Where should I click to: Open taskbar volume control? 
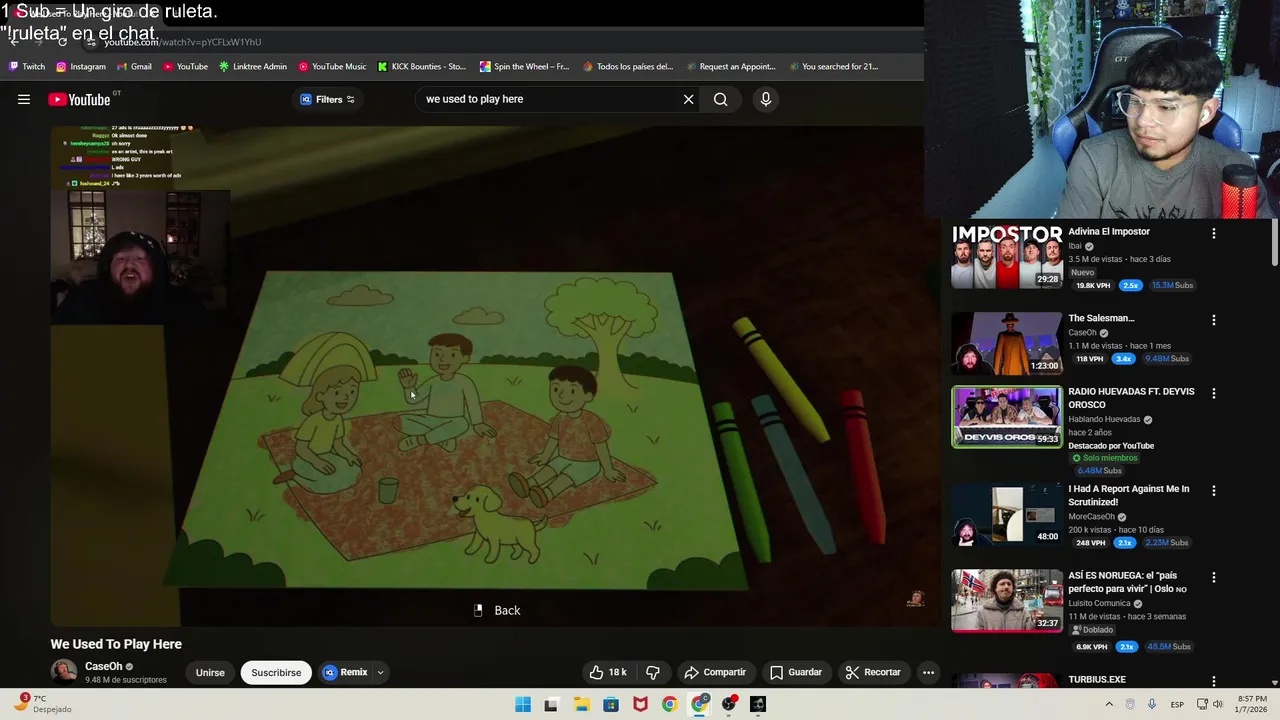[x=1218, y=704]
